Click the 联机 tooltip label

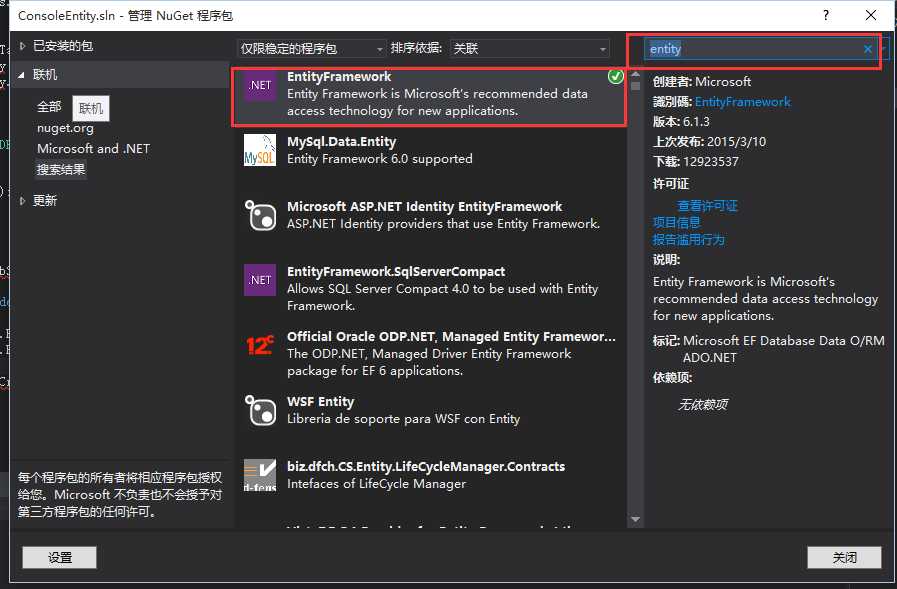91,108
